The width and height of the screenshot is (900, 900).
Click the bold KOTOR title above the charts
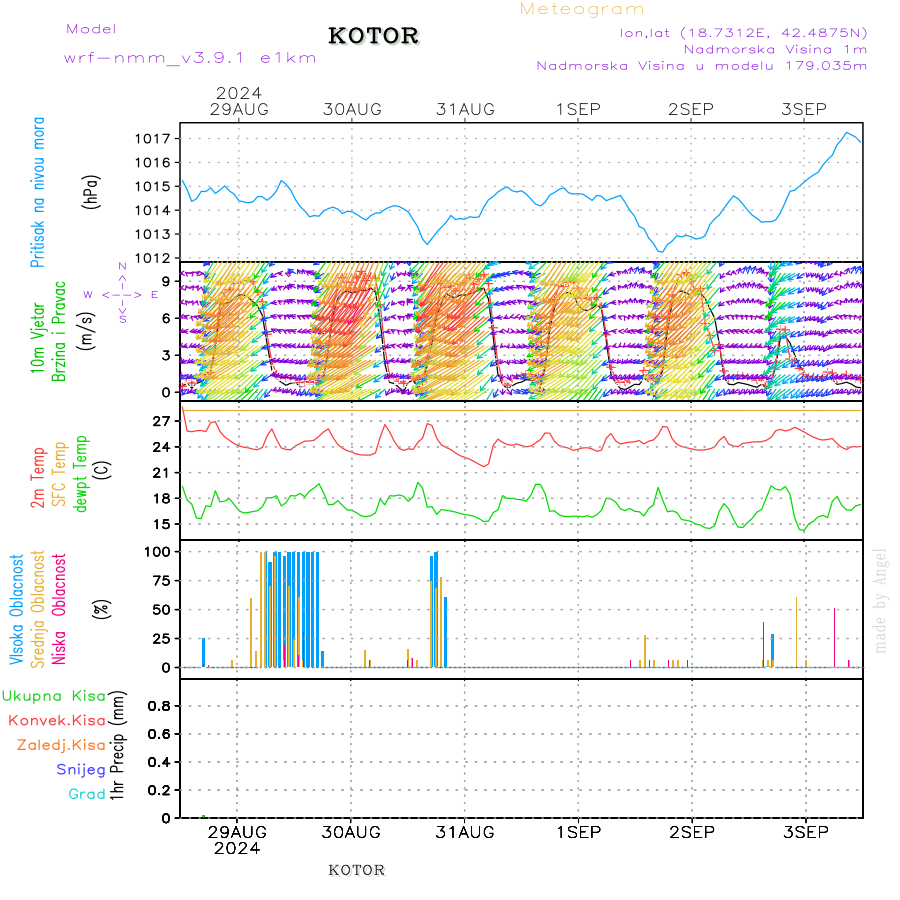coord(374,36)
